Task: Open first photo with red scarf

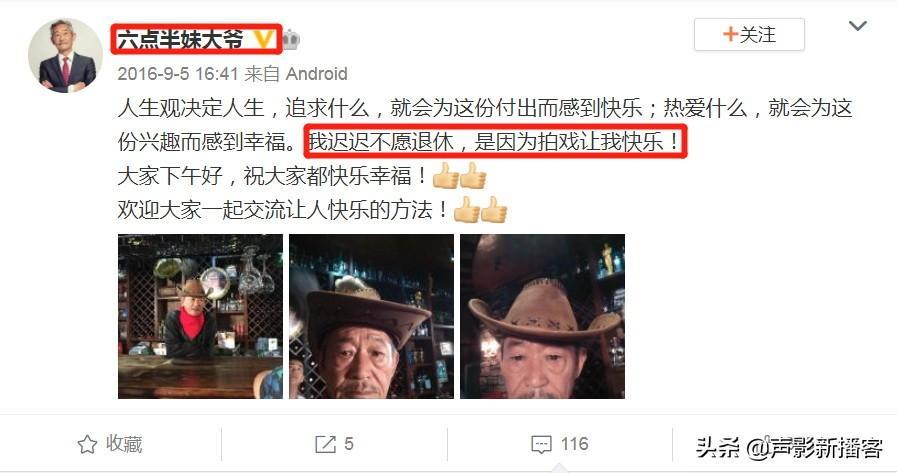Action: coord(200,316)
